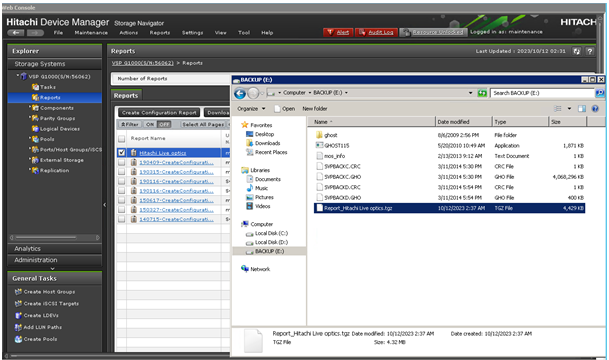
Task: Turn the filter OFF
Action: 164,124
